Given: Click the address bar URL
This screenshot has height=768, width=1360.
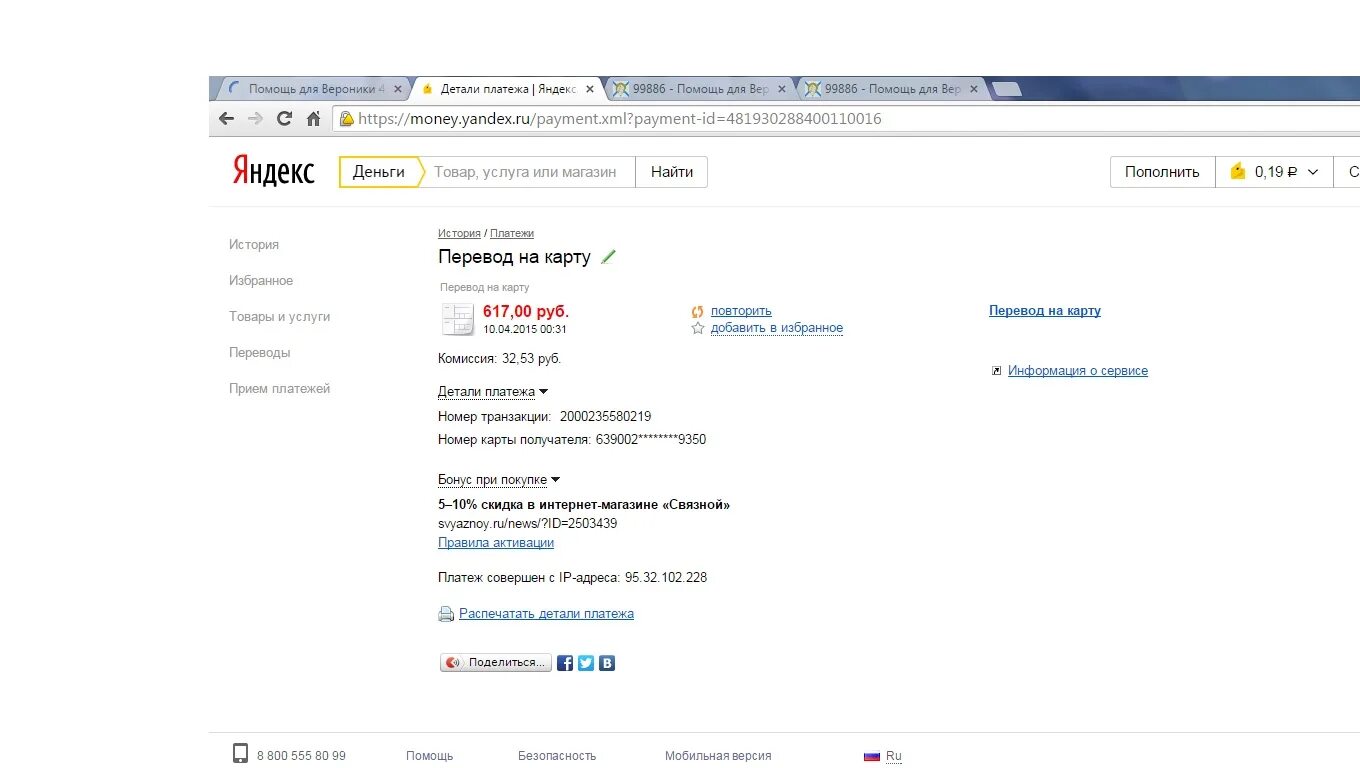Looking at the screenshot, I should click(x=620, y=119).
